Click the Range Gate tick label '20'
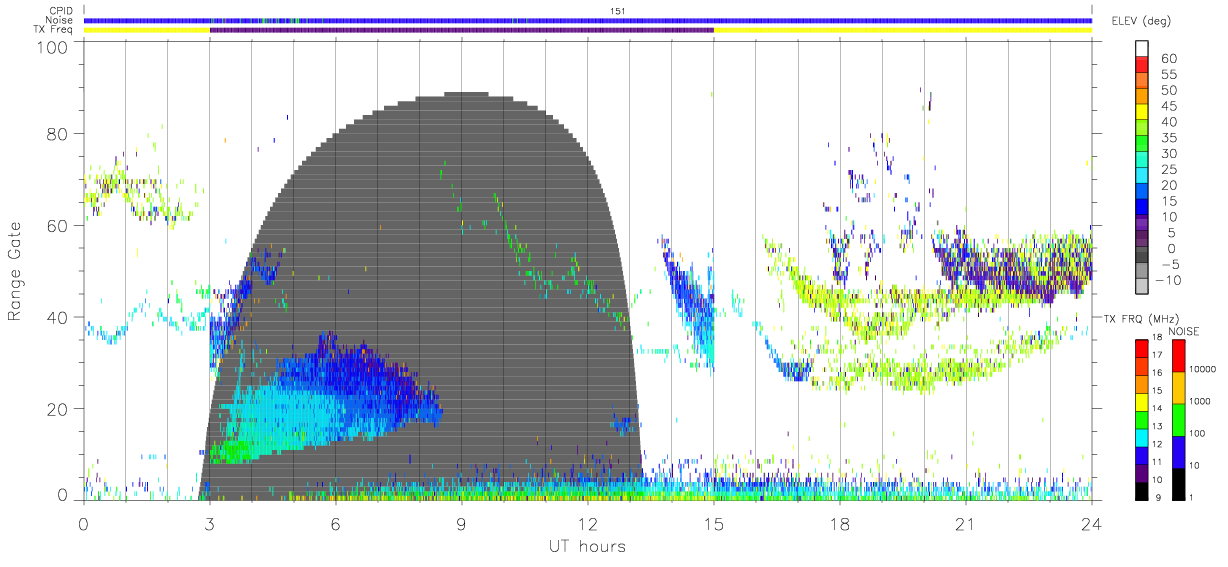The image size is (1228, 567). coord(57,408)
